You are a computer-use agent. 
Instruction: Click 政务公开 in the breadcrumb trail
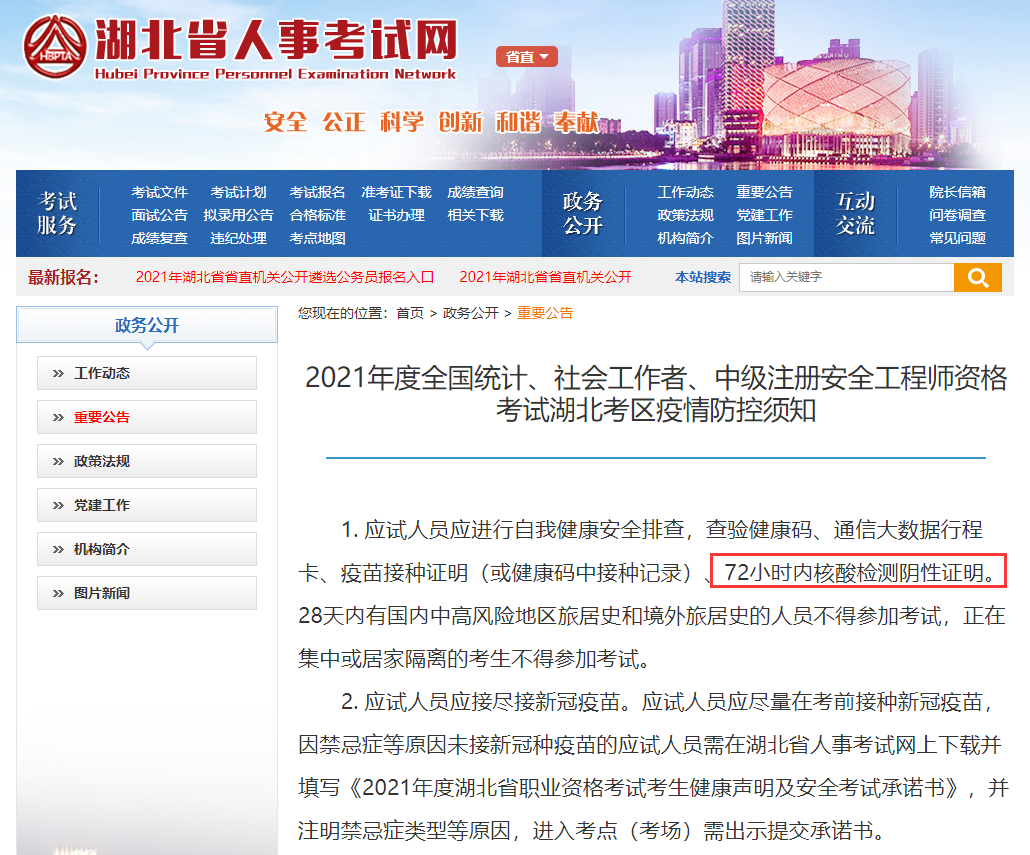pos(470,313)
